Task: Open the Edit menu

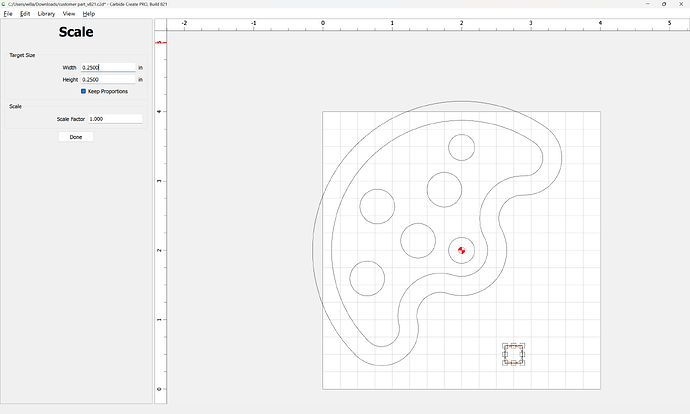Action: [x=25, y=14]
